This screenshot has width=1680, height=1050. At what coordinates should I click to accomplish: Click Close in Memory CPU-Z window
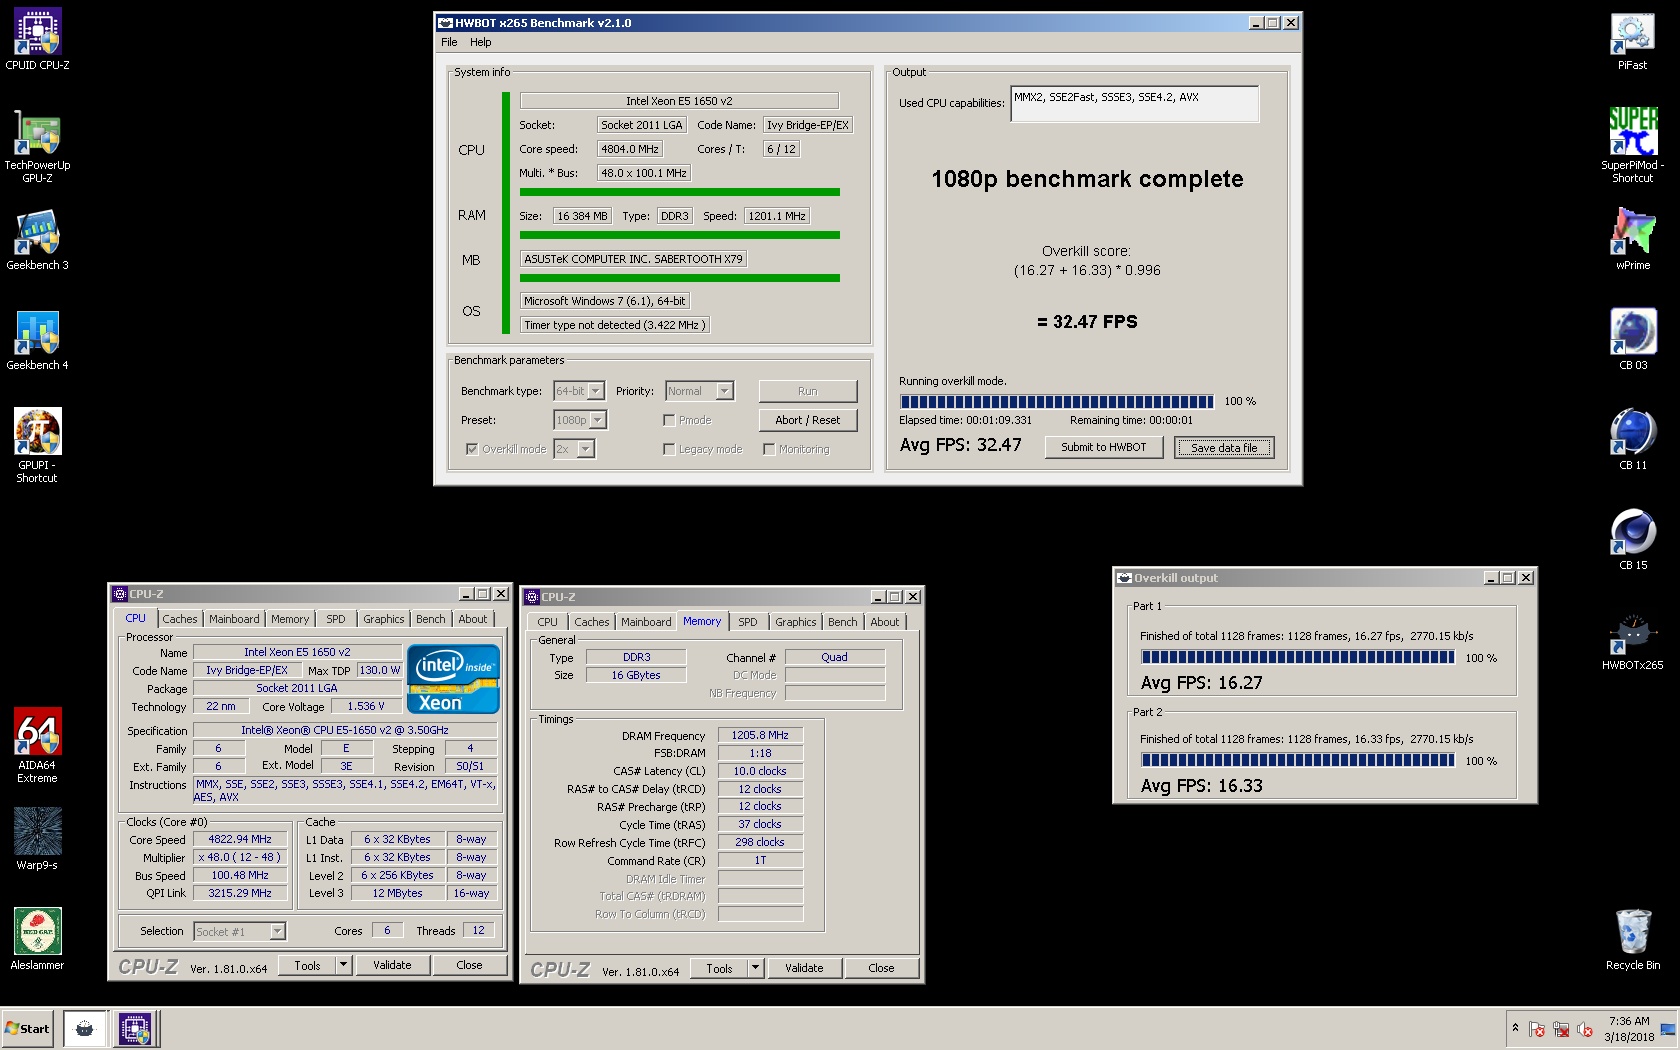881,968
